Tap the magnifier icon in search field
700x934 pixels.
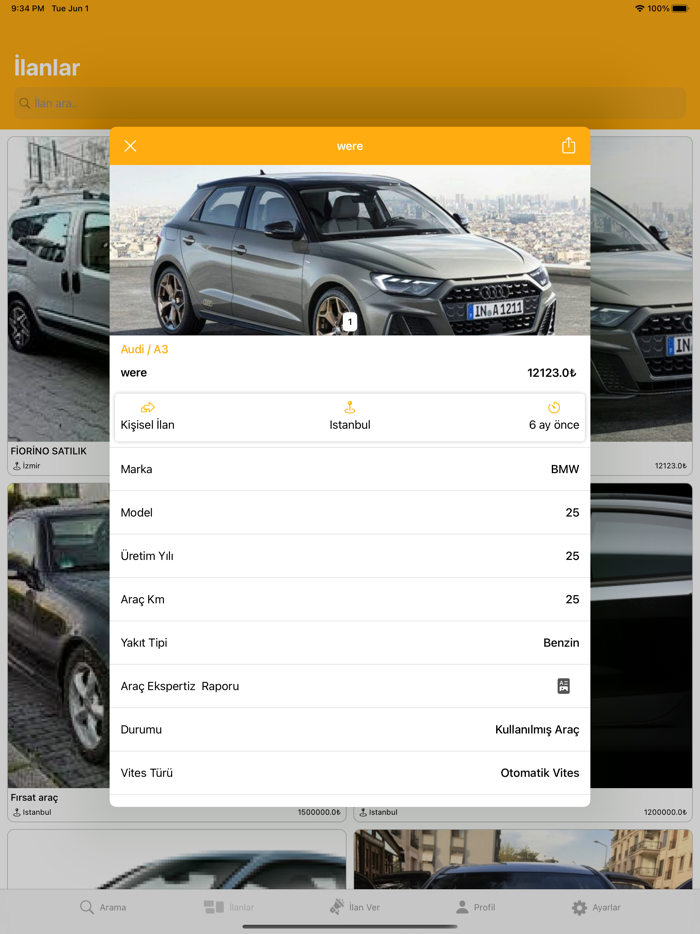24,103
